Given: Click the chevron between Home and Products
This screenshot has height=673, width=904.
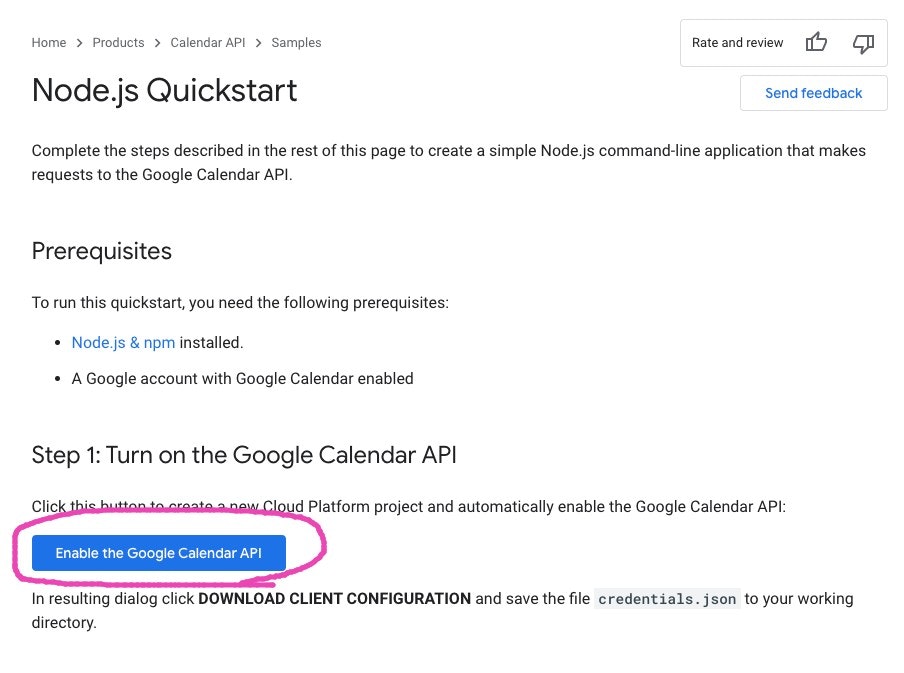Looking at the screenshot, I should pos(79,43).
